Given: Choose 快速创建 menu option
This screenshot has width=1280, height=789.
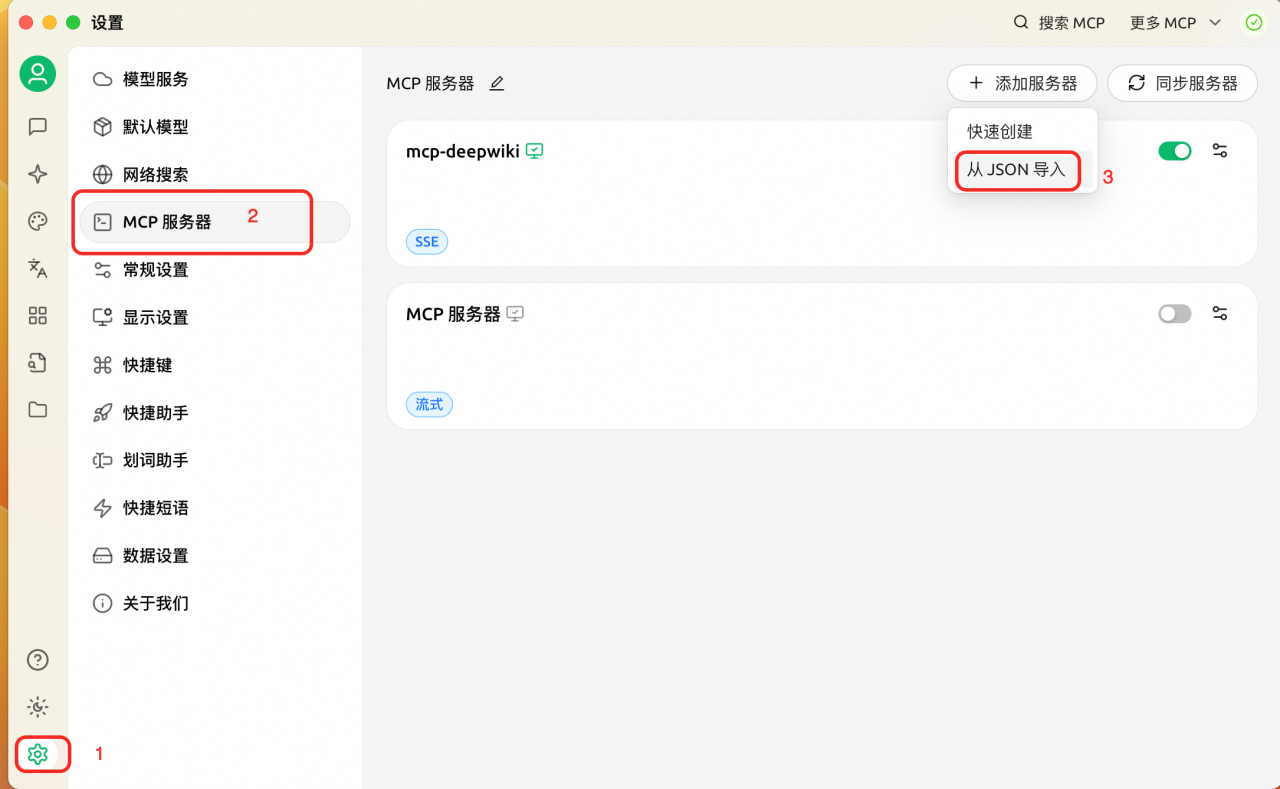Looking at the screenshot, I should click(1000, 132).
